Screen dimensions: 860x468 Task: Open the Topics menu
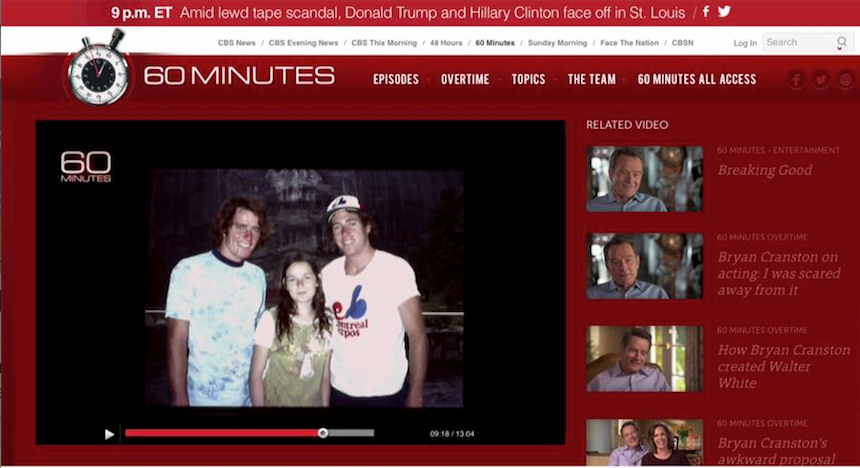pyautogui.click(x=528, y=80)
